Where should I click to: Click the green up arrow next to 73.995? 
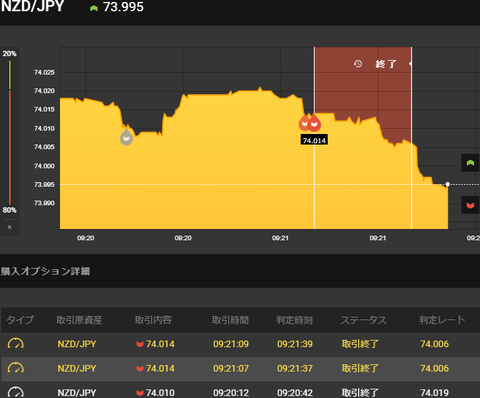[94, 8]
